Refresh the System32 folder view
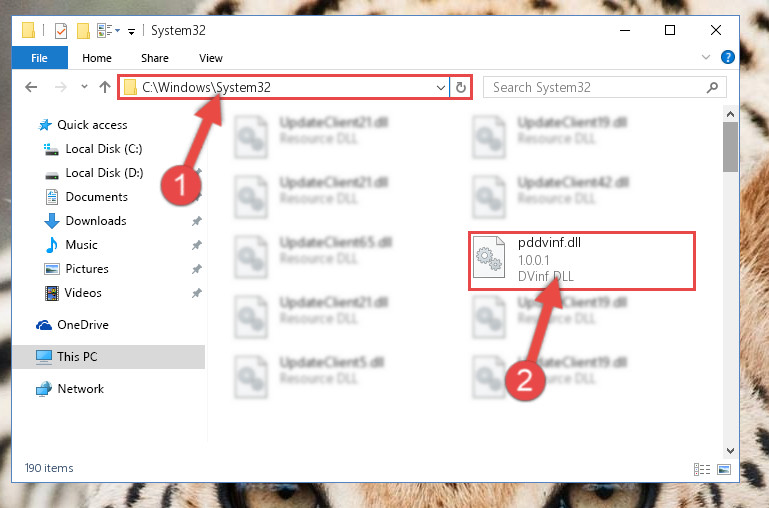Viewport: 769px width, 508px height. (461, 87)
